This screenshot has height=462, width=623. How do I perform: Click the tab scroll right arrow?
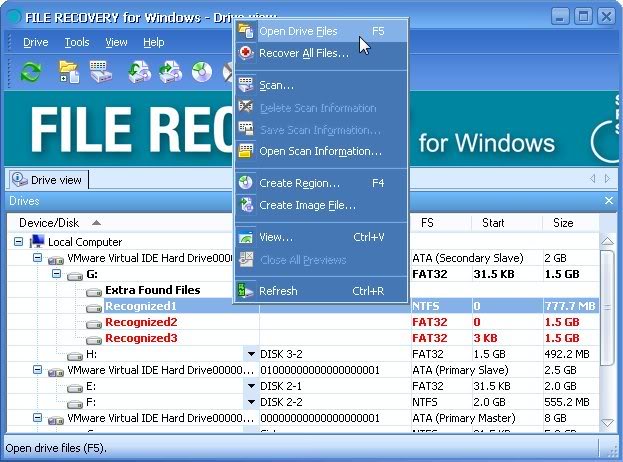coord(607,178)
